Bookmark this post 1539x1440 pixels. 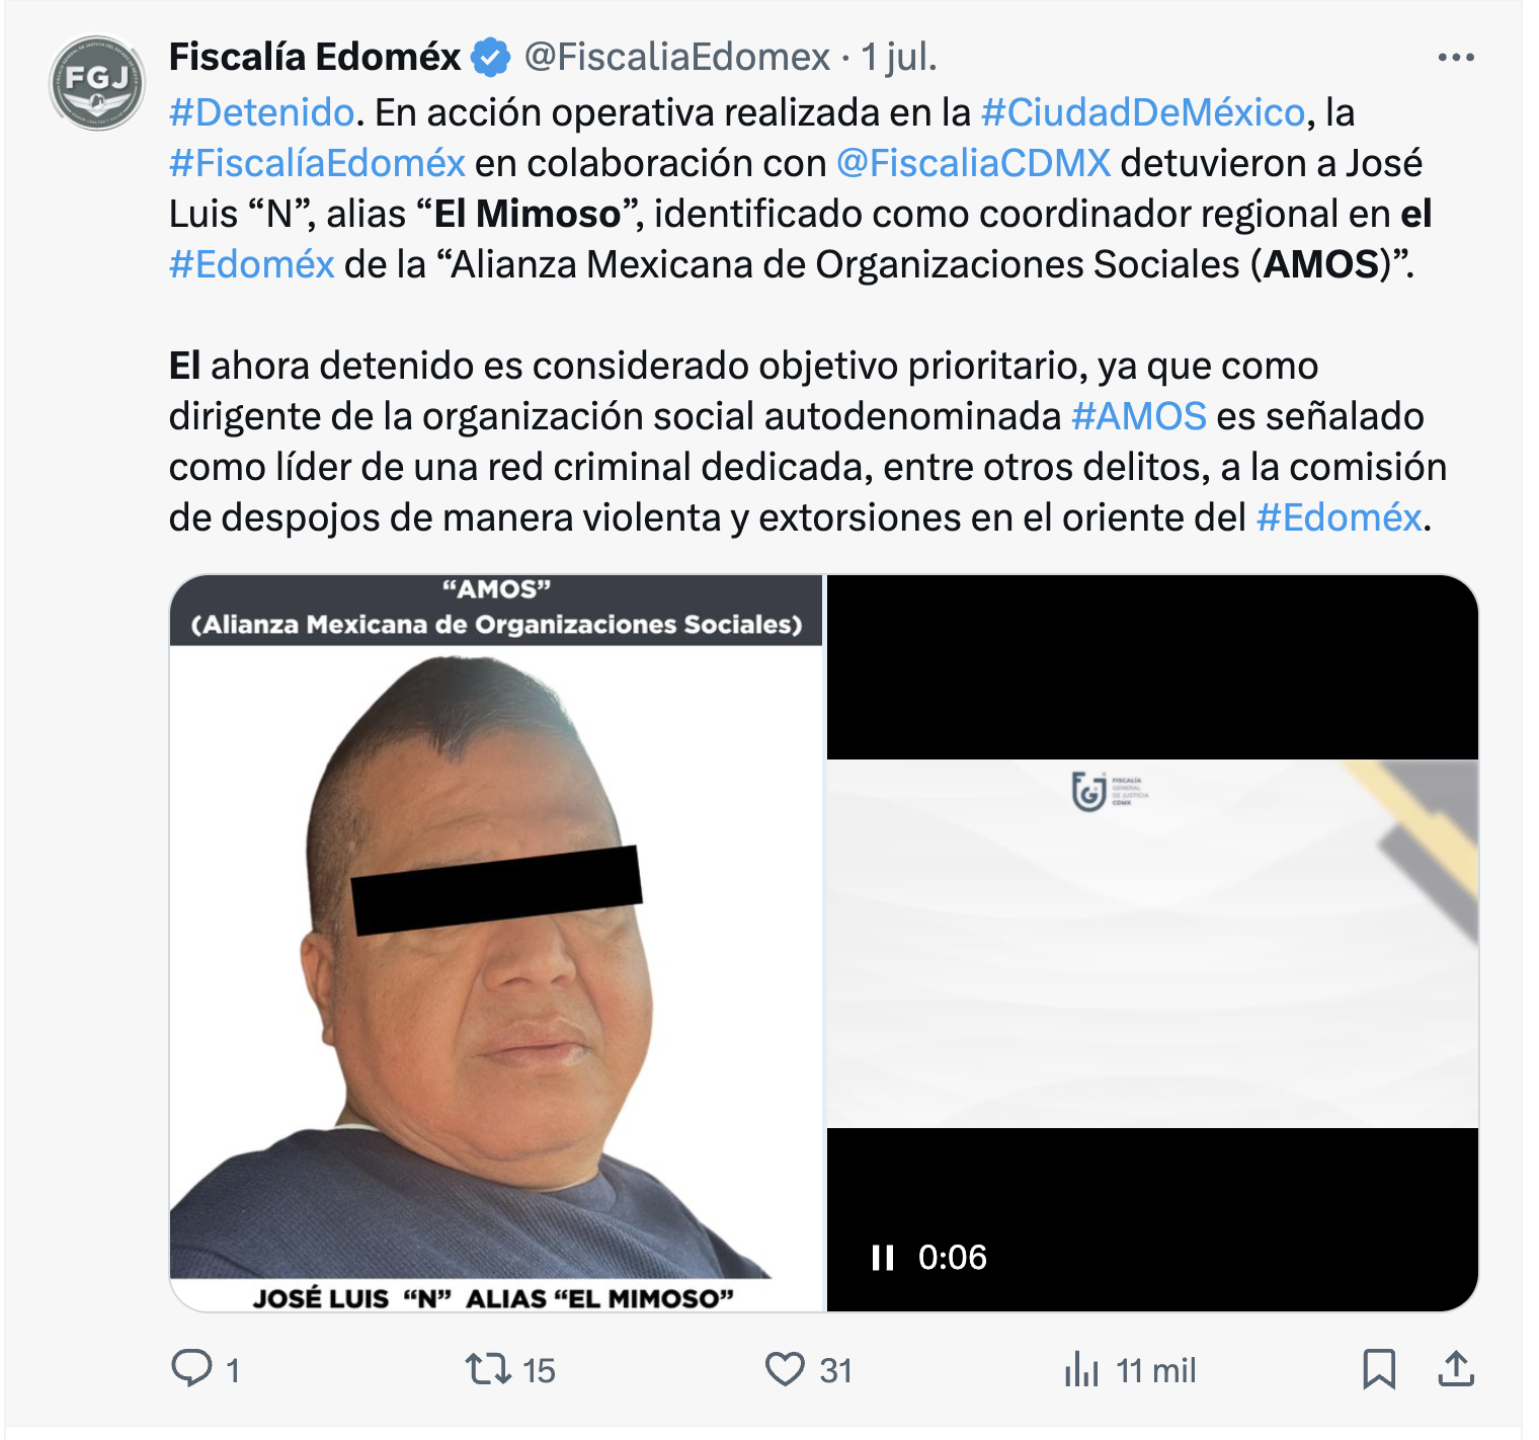pos(1379,1369)
